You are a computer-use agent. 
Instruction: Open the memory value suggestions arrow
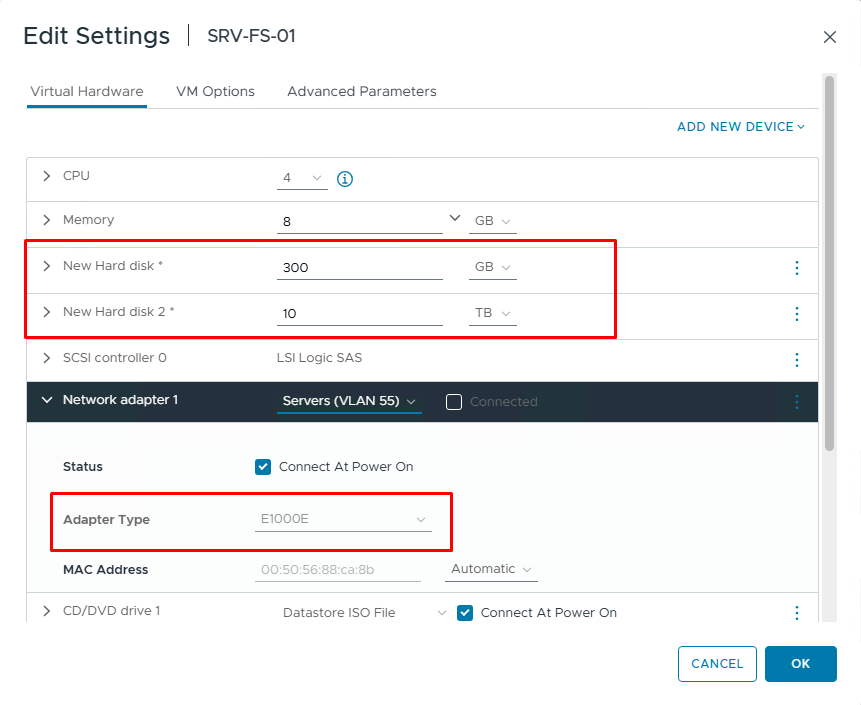(x=455, y=218)
